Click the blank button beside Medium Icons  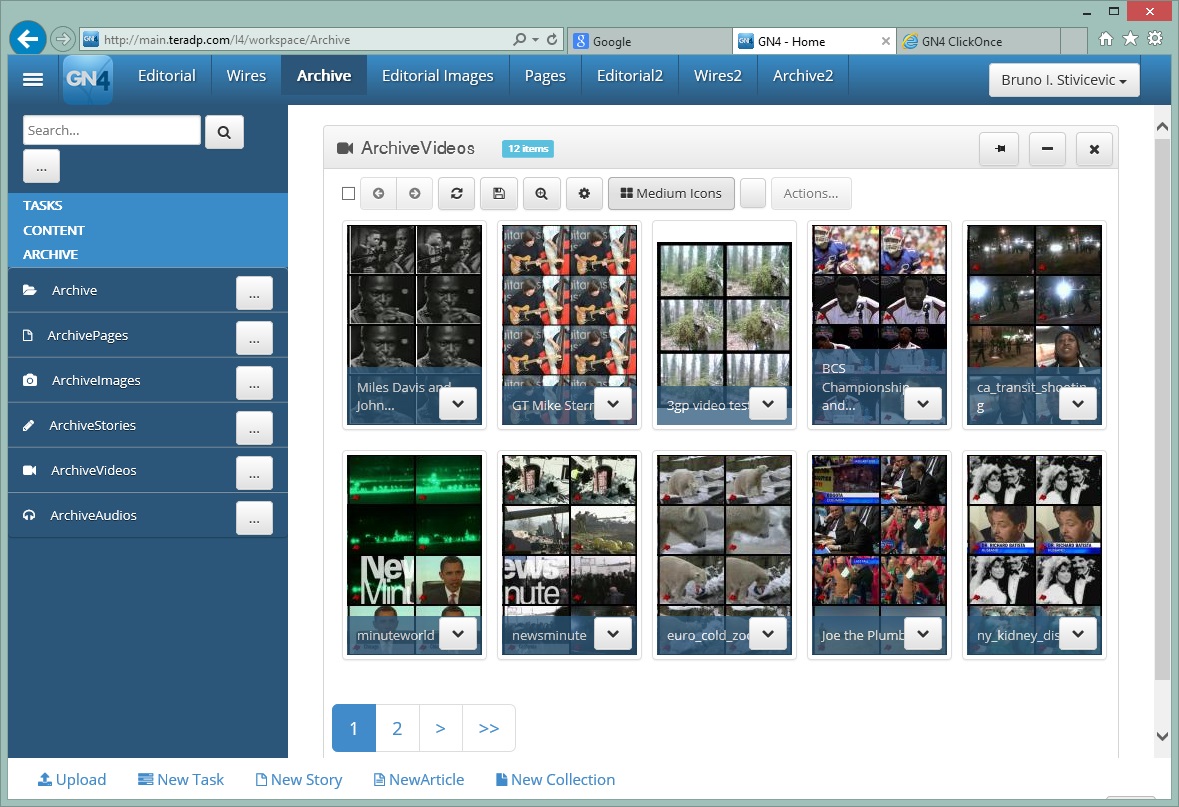click(753, 193)
